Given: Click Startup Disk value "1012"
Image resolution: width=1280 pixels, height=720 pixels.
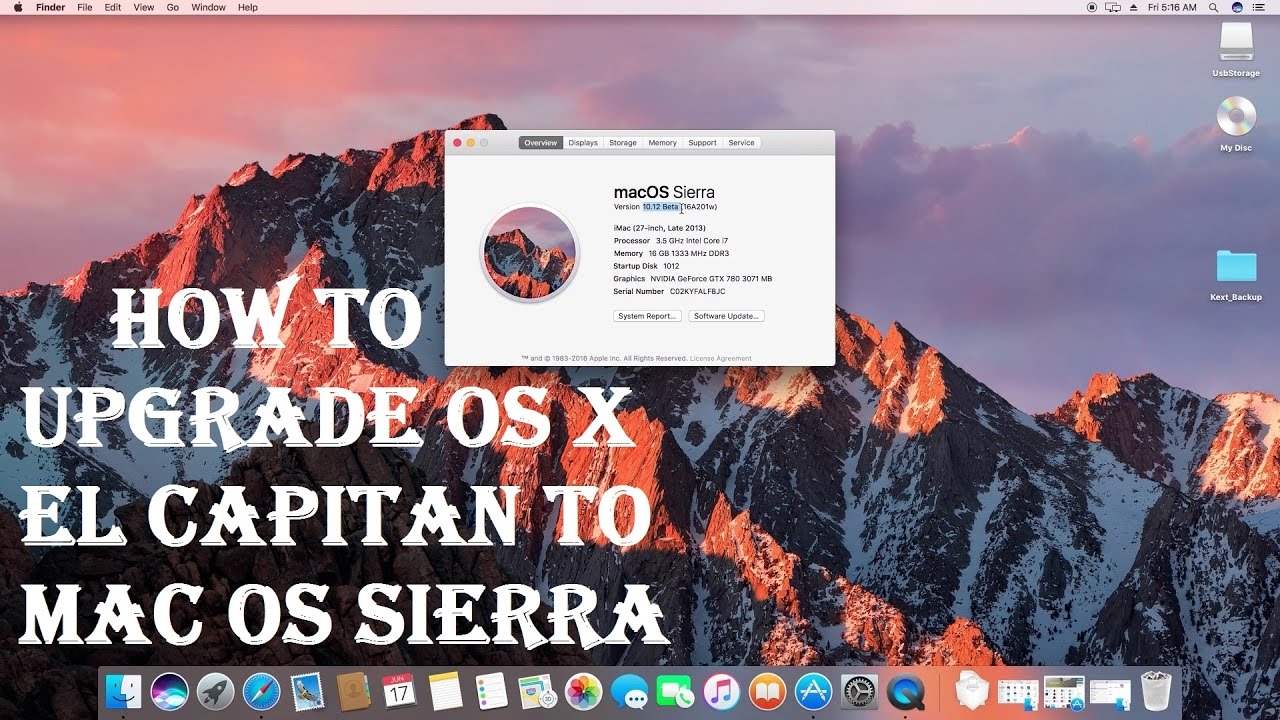Looking at the screenshot, I should [671, 266].
